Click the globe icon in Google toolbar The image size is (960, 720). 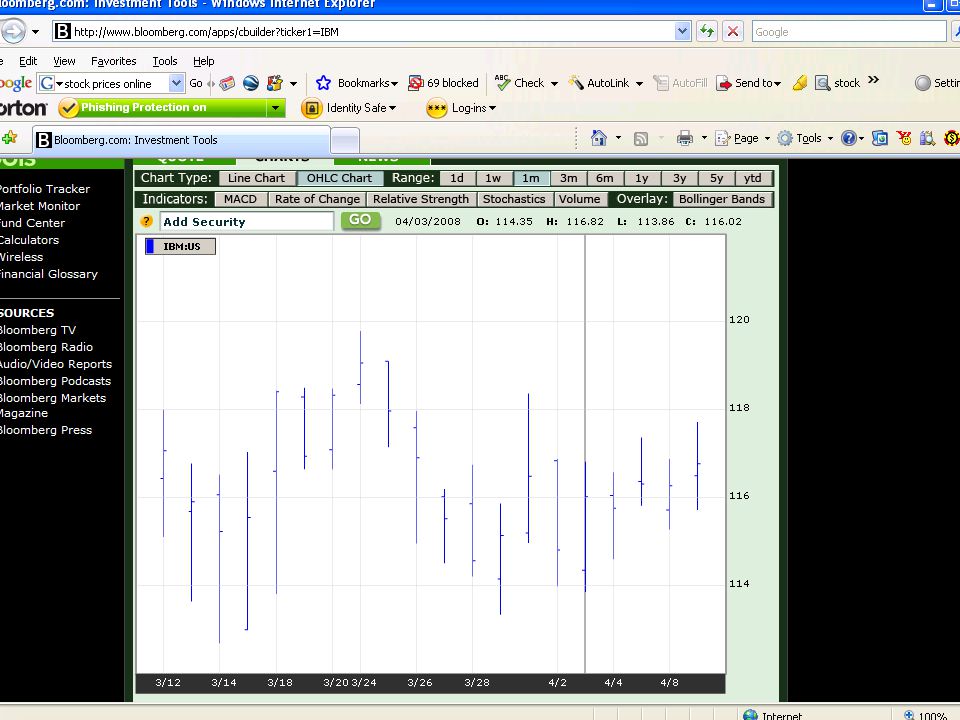[250, 83]
